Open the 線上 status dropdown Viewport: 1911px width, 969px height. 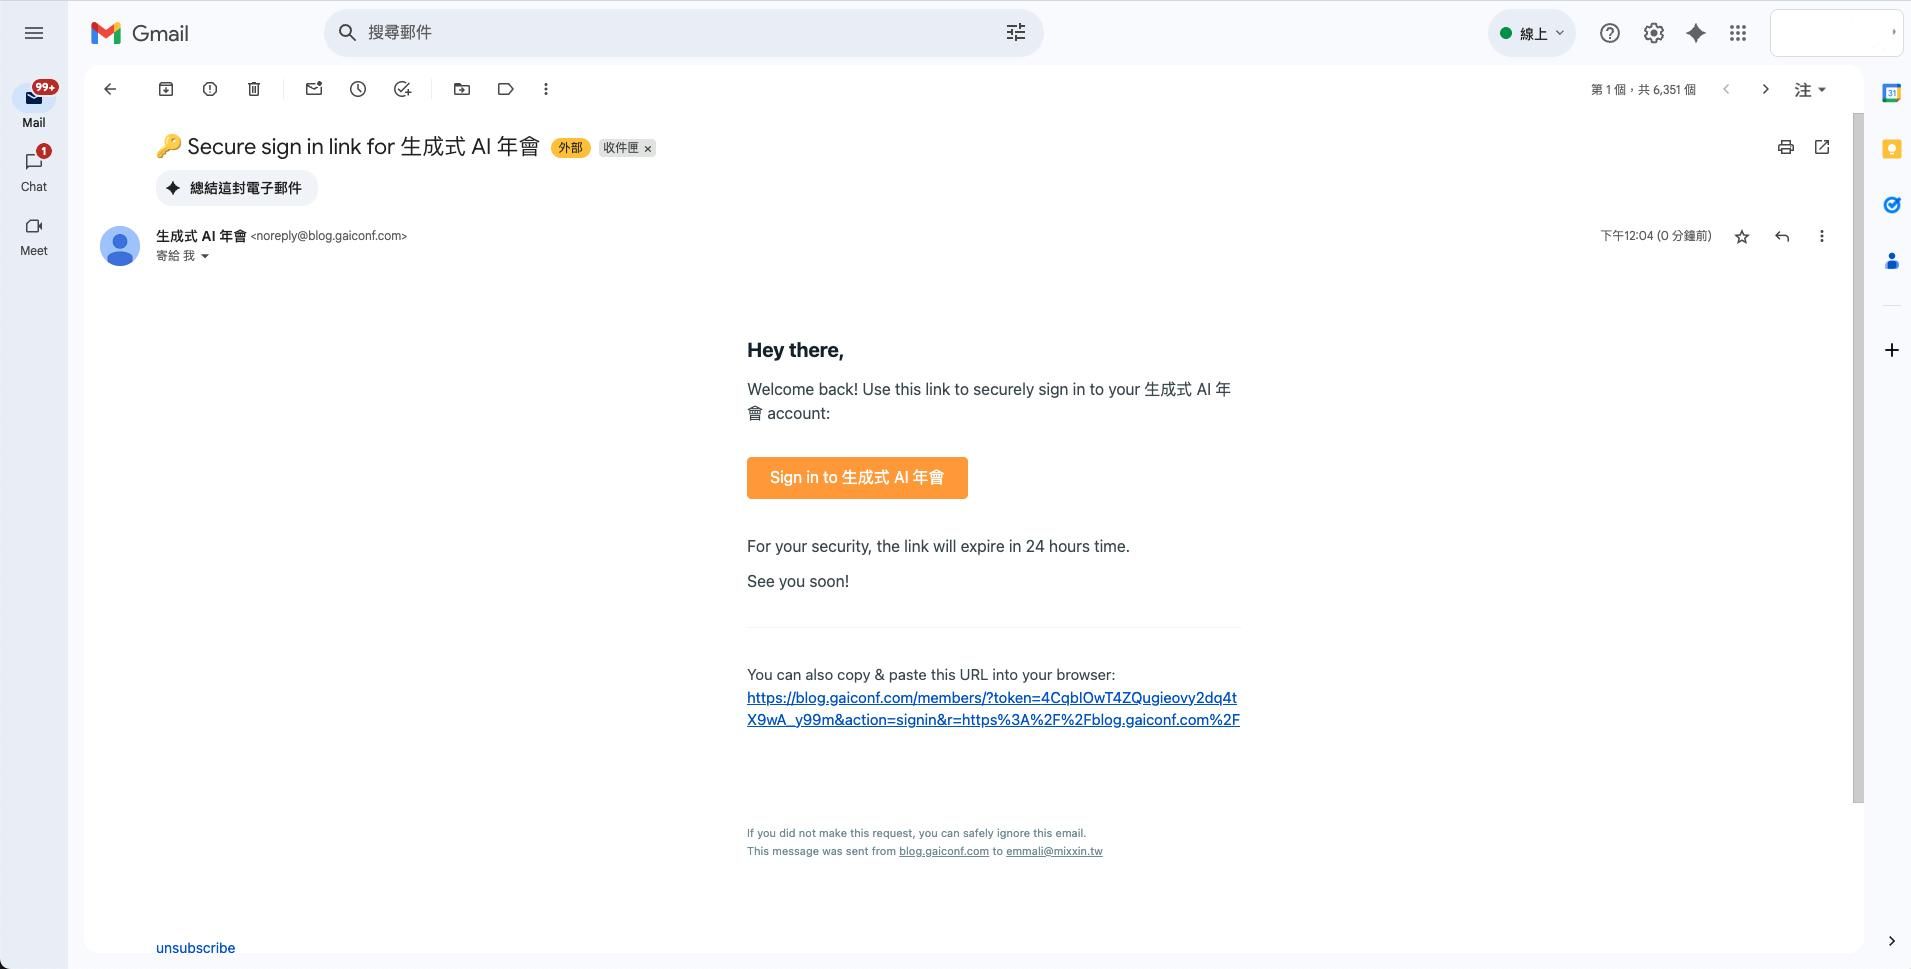coord(1531,33)
